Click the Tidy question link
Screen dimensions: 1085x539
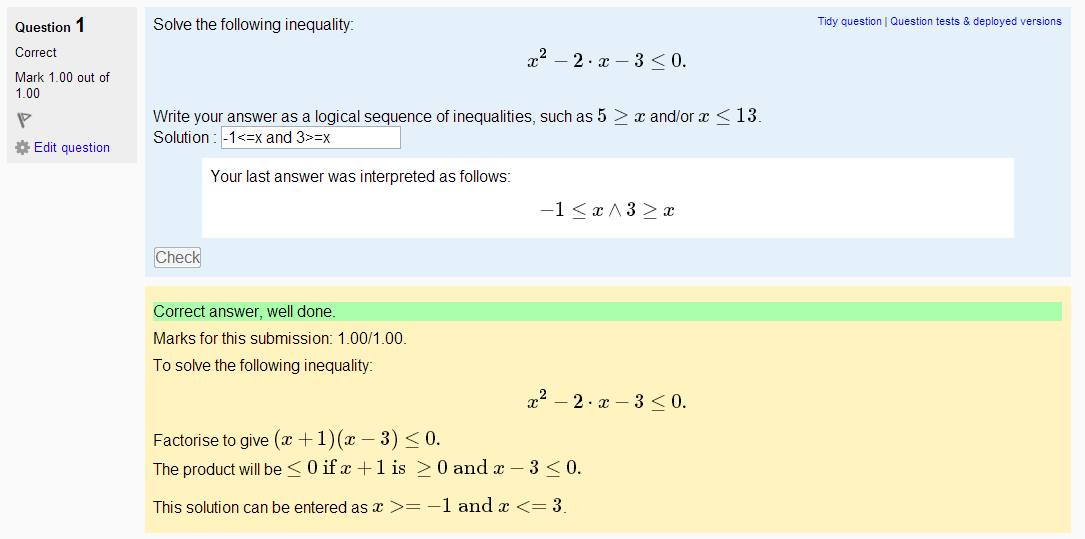(x=849, y=21)
